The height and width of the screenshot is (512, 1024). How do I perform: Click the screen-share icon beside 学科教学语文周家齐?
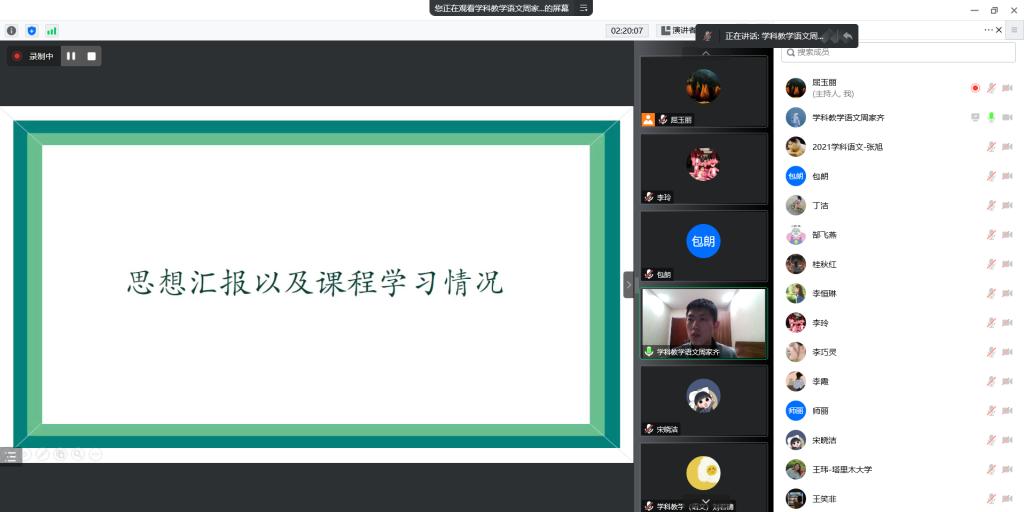coord(975,117)
